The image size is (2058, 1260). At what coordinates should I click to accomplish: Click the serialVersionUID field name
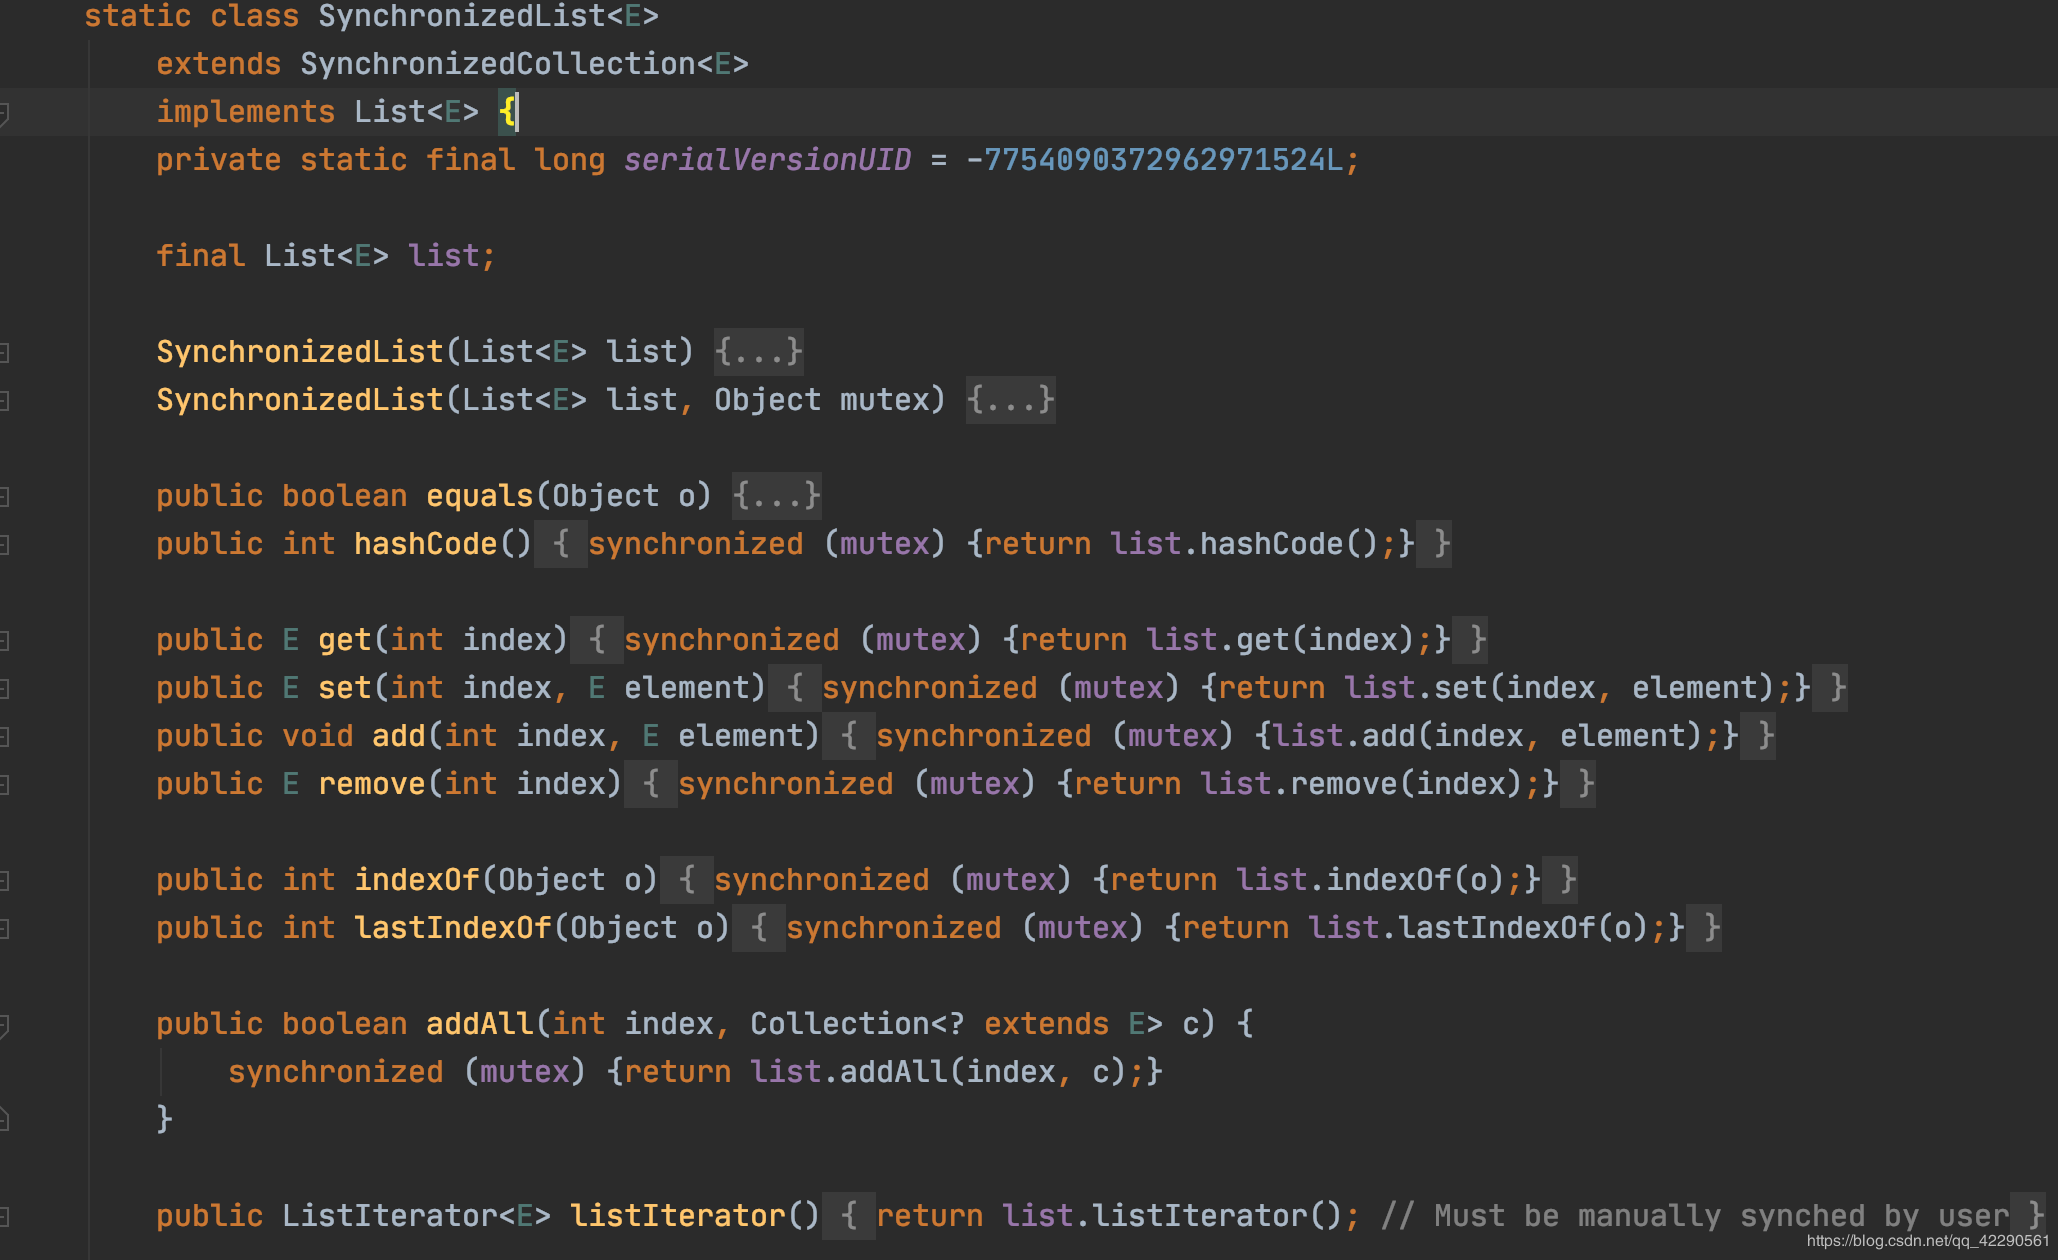[767, 160]
